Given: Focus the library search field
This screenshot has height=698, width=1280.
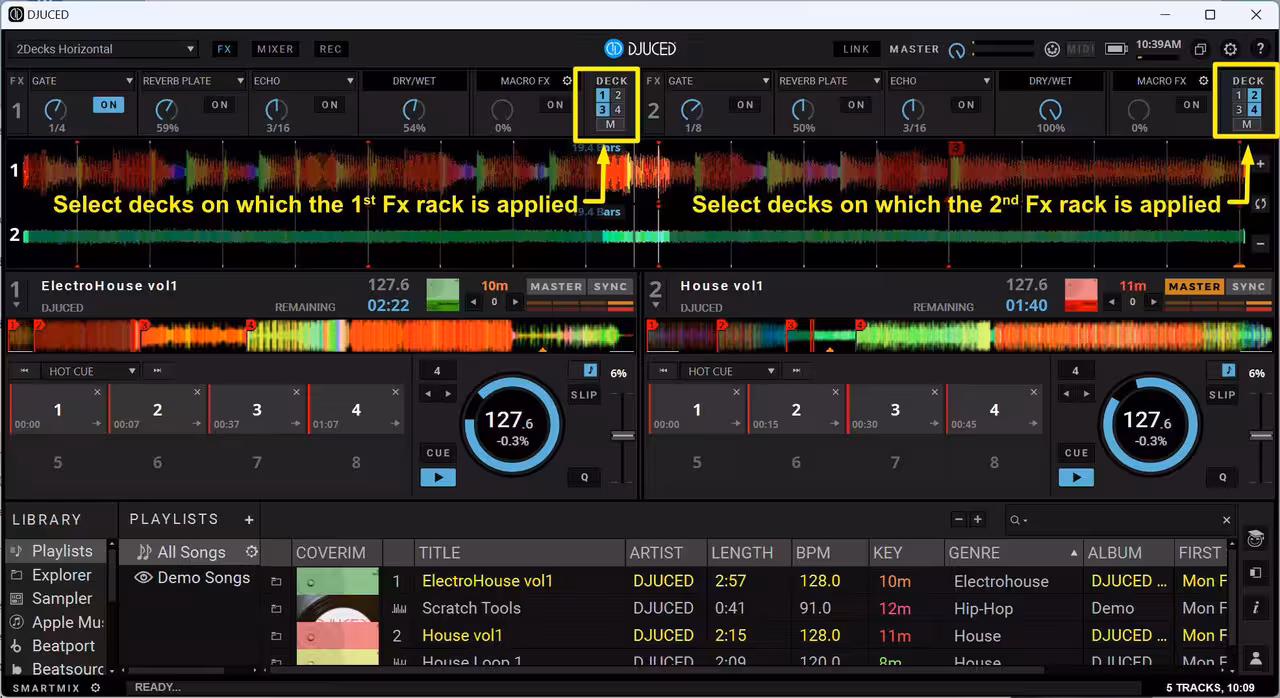Looking at the screenshot, I should pos(1119,520).
